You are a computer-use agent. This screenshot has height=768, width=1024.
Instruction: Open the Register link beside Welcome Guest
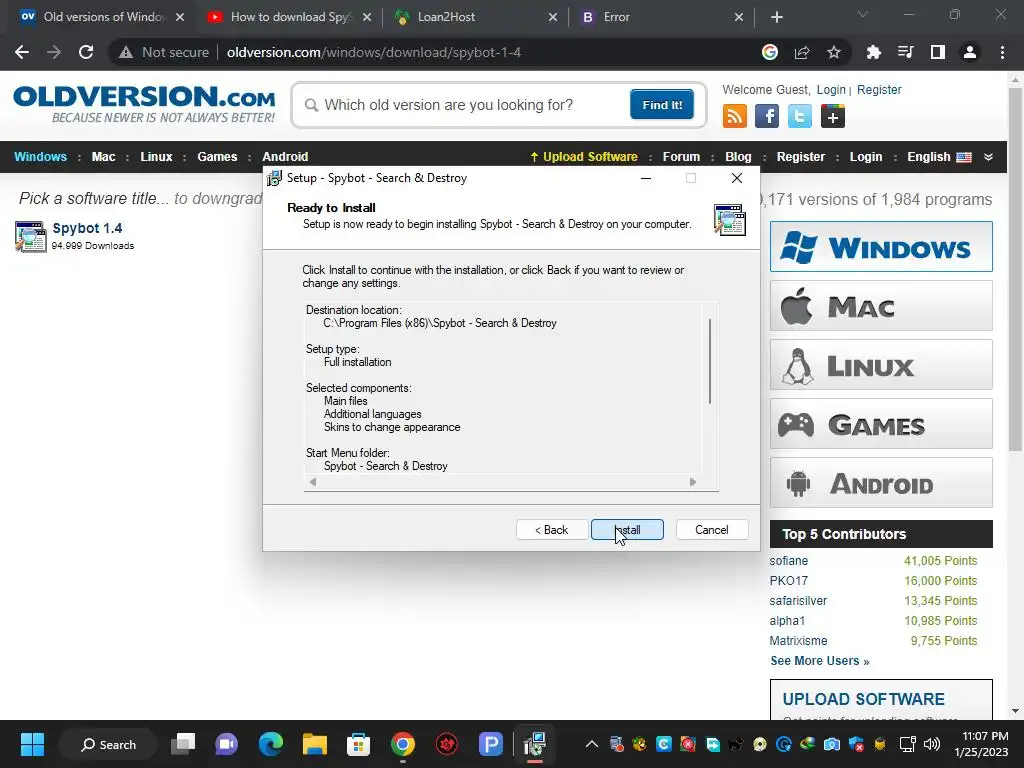click(879, 89)
